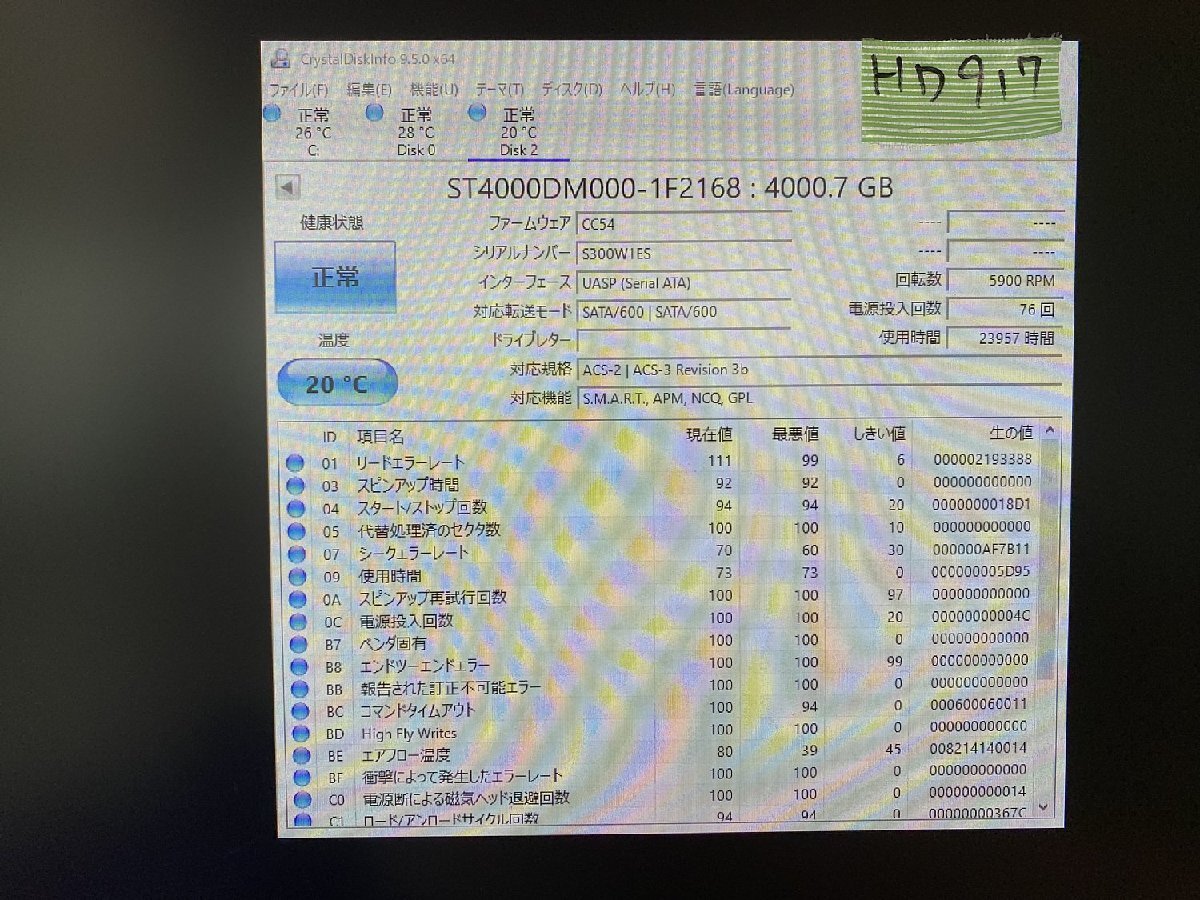The width and height of the screenshot is (1200, 900).
Task: Open the ファイル(F) menu
Action: [299, 89]
